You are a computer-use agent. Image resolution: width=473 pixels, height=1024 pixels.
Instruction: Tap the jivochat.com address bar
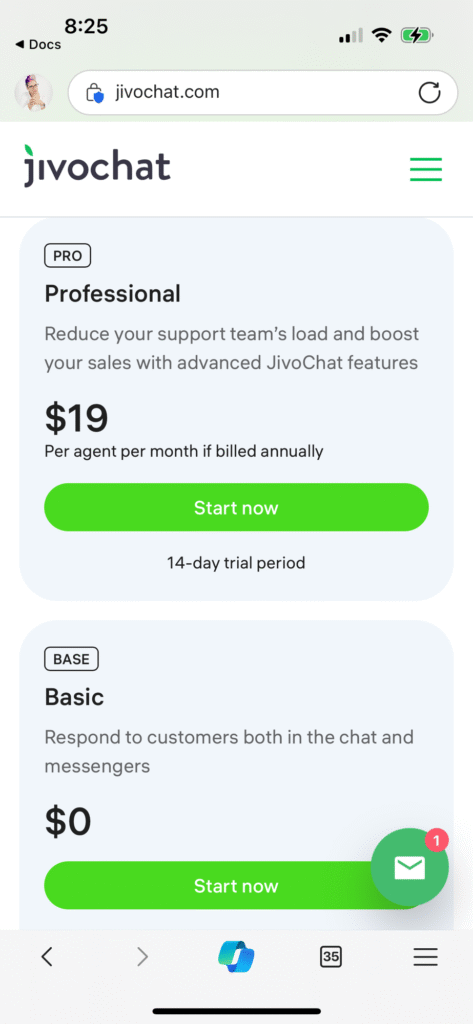click(x=263, y=93)
